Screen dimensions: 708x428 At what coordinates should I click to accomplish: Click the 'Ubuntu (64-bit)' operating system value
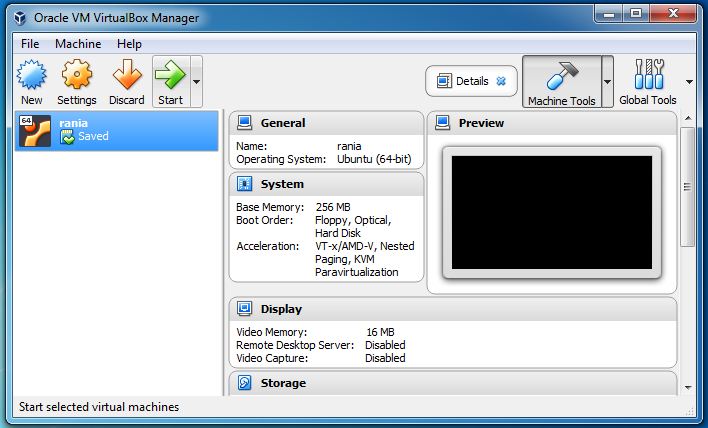[374, 159]
